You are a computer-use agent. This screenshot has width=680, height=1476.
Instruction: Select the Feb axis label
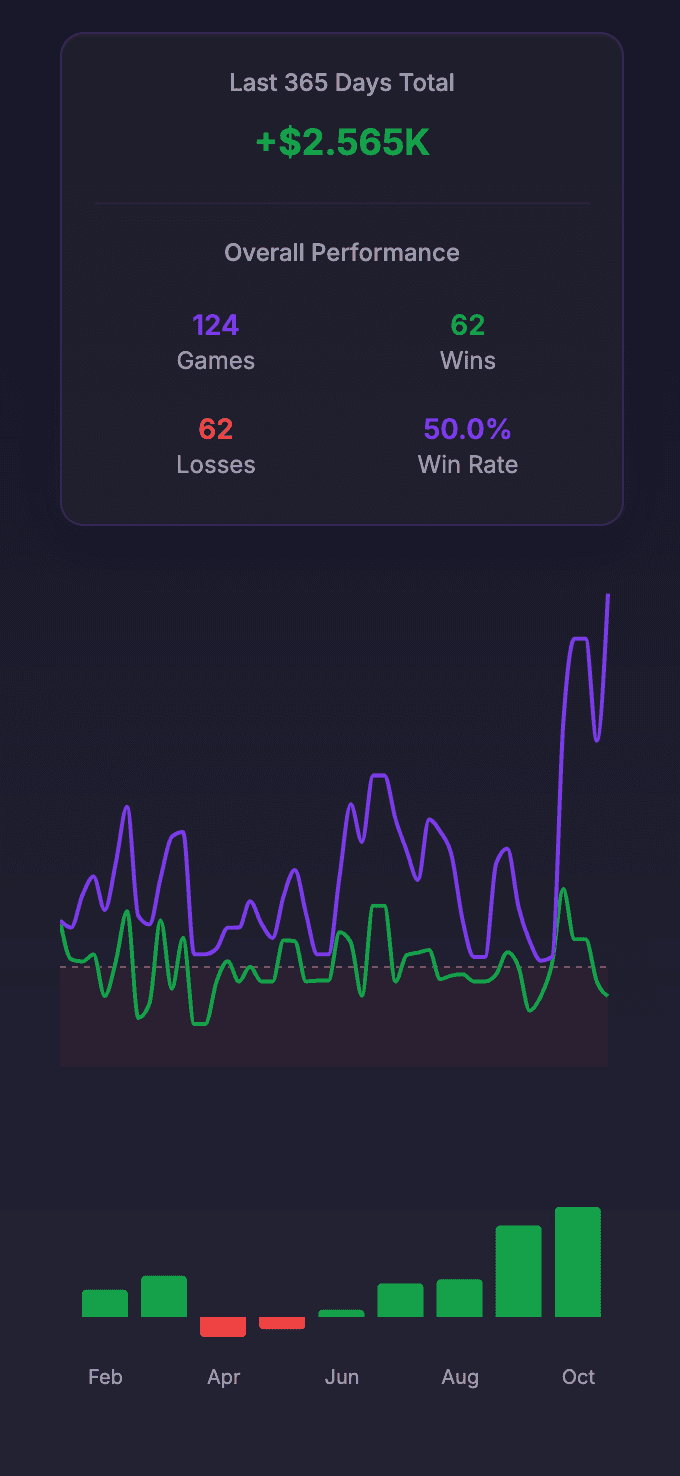pyautogui.click(x=105, y=1377)
